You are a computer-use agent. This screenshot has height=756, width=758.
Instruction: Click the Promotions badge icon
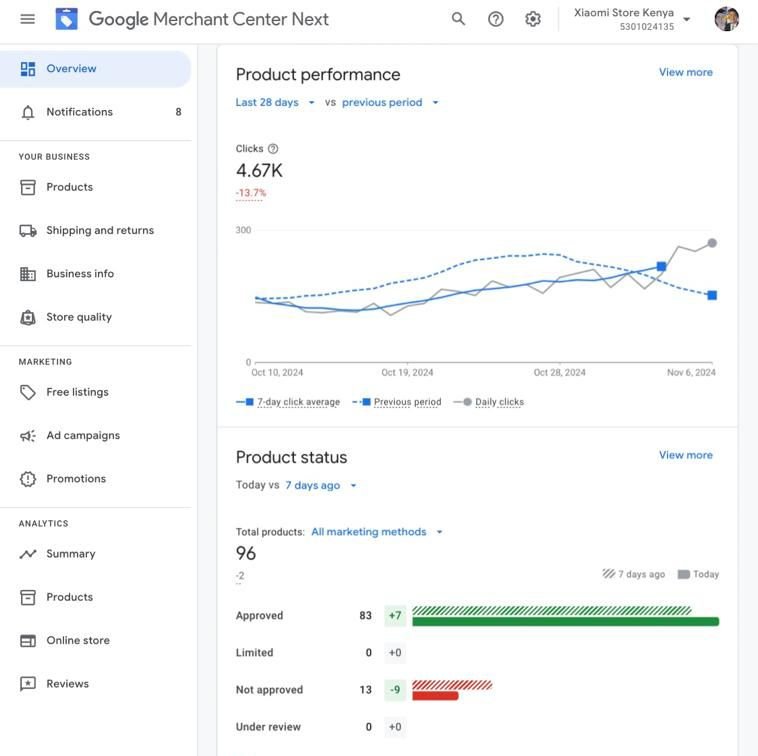(28, 479)
